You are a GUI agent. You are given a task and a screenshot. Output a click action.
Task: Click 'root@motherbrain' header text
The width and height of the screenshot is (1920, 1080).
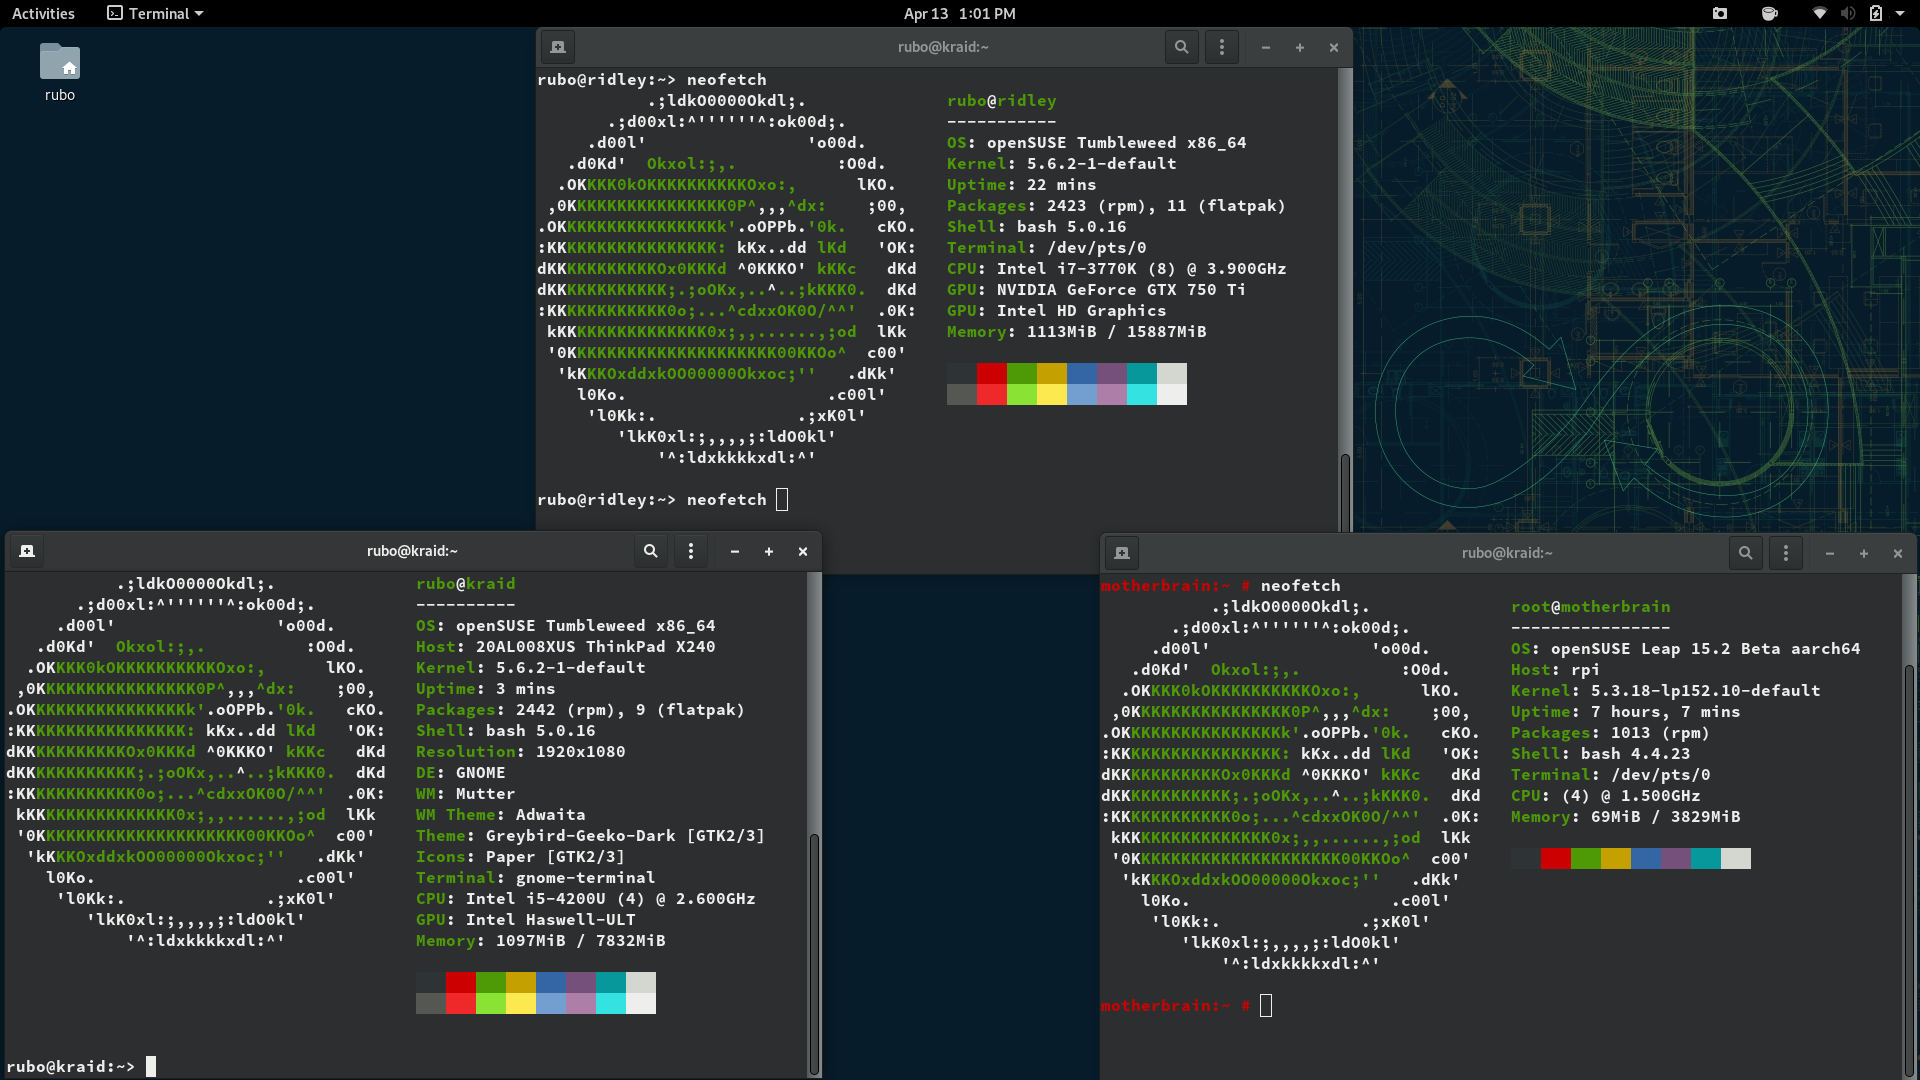(1590, 606)
